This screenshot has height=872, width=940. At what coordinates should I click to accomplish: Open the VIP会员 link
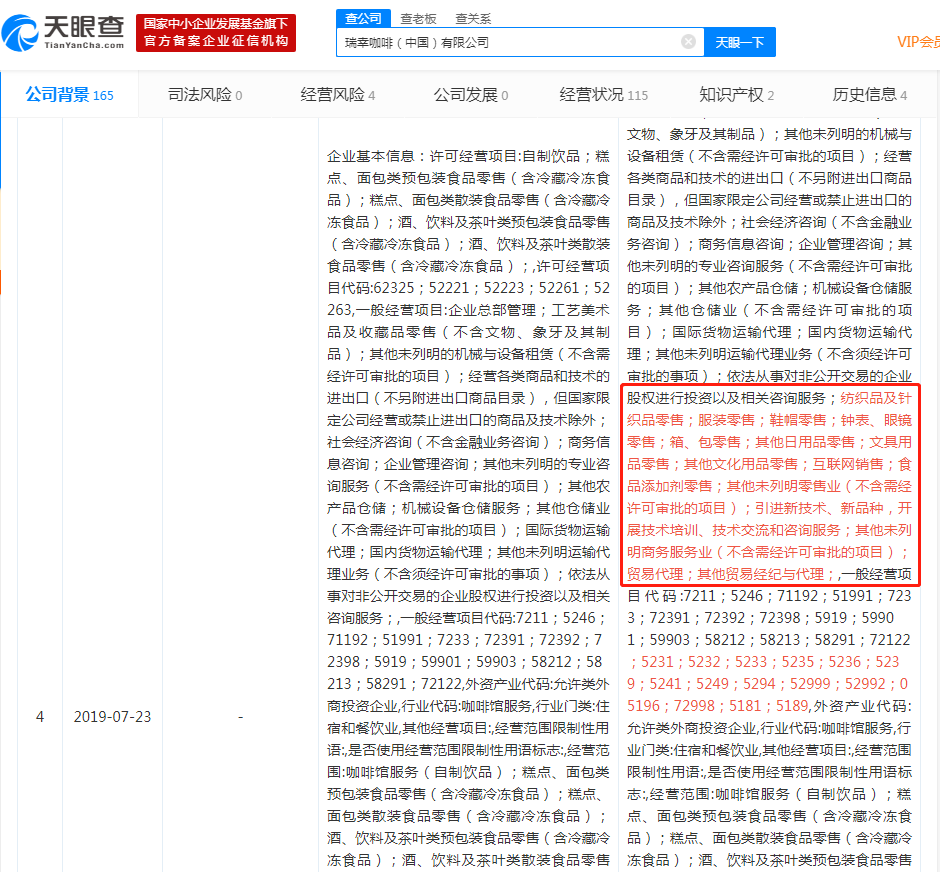918,42
